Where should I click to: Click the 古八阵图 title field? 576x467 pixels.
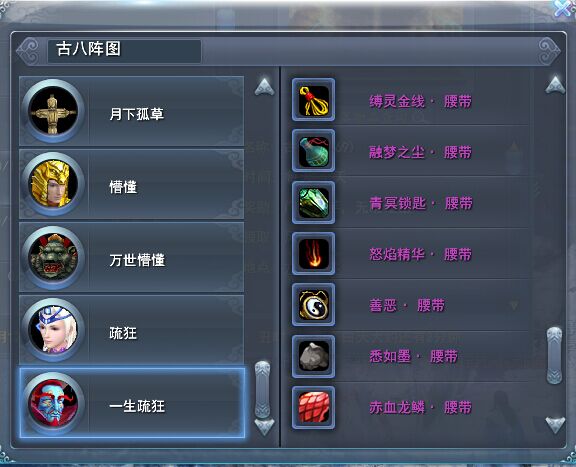(124, 51)
